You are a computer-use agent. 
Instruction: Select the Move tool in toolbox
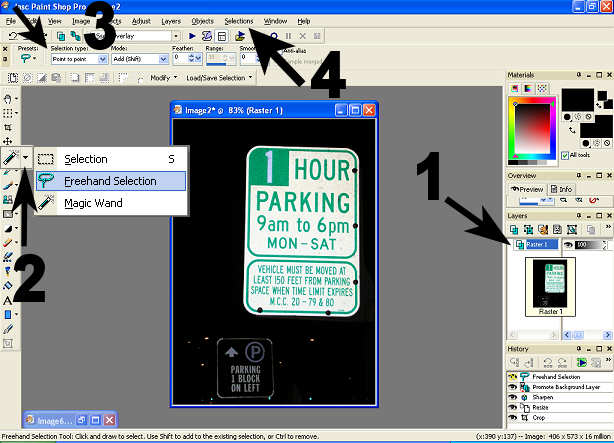(x=7, y=141)
